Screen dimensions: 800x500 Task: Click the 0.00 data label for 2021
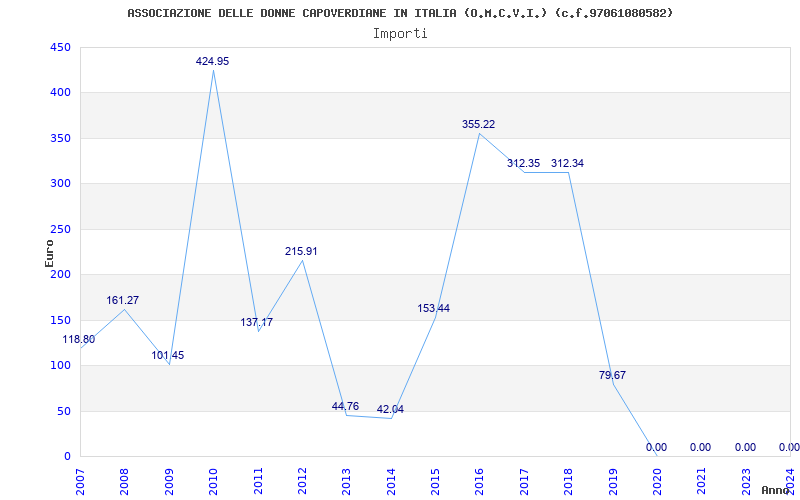pyautogui.click(x=701, y=447)
